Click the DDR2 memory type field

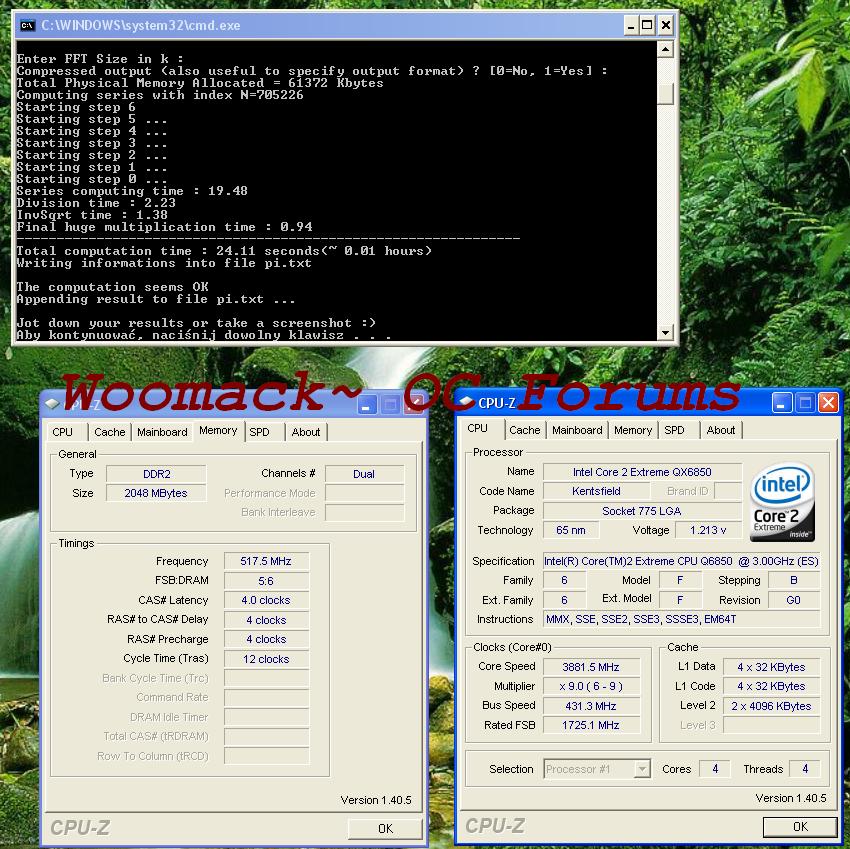(156, 474)
